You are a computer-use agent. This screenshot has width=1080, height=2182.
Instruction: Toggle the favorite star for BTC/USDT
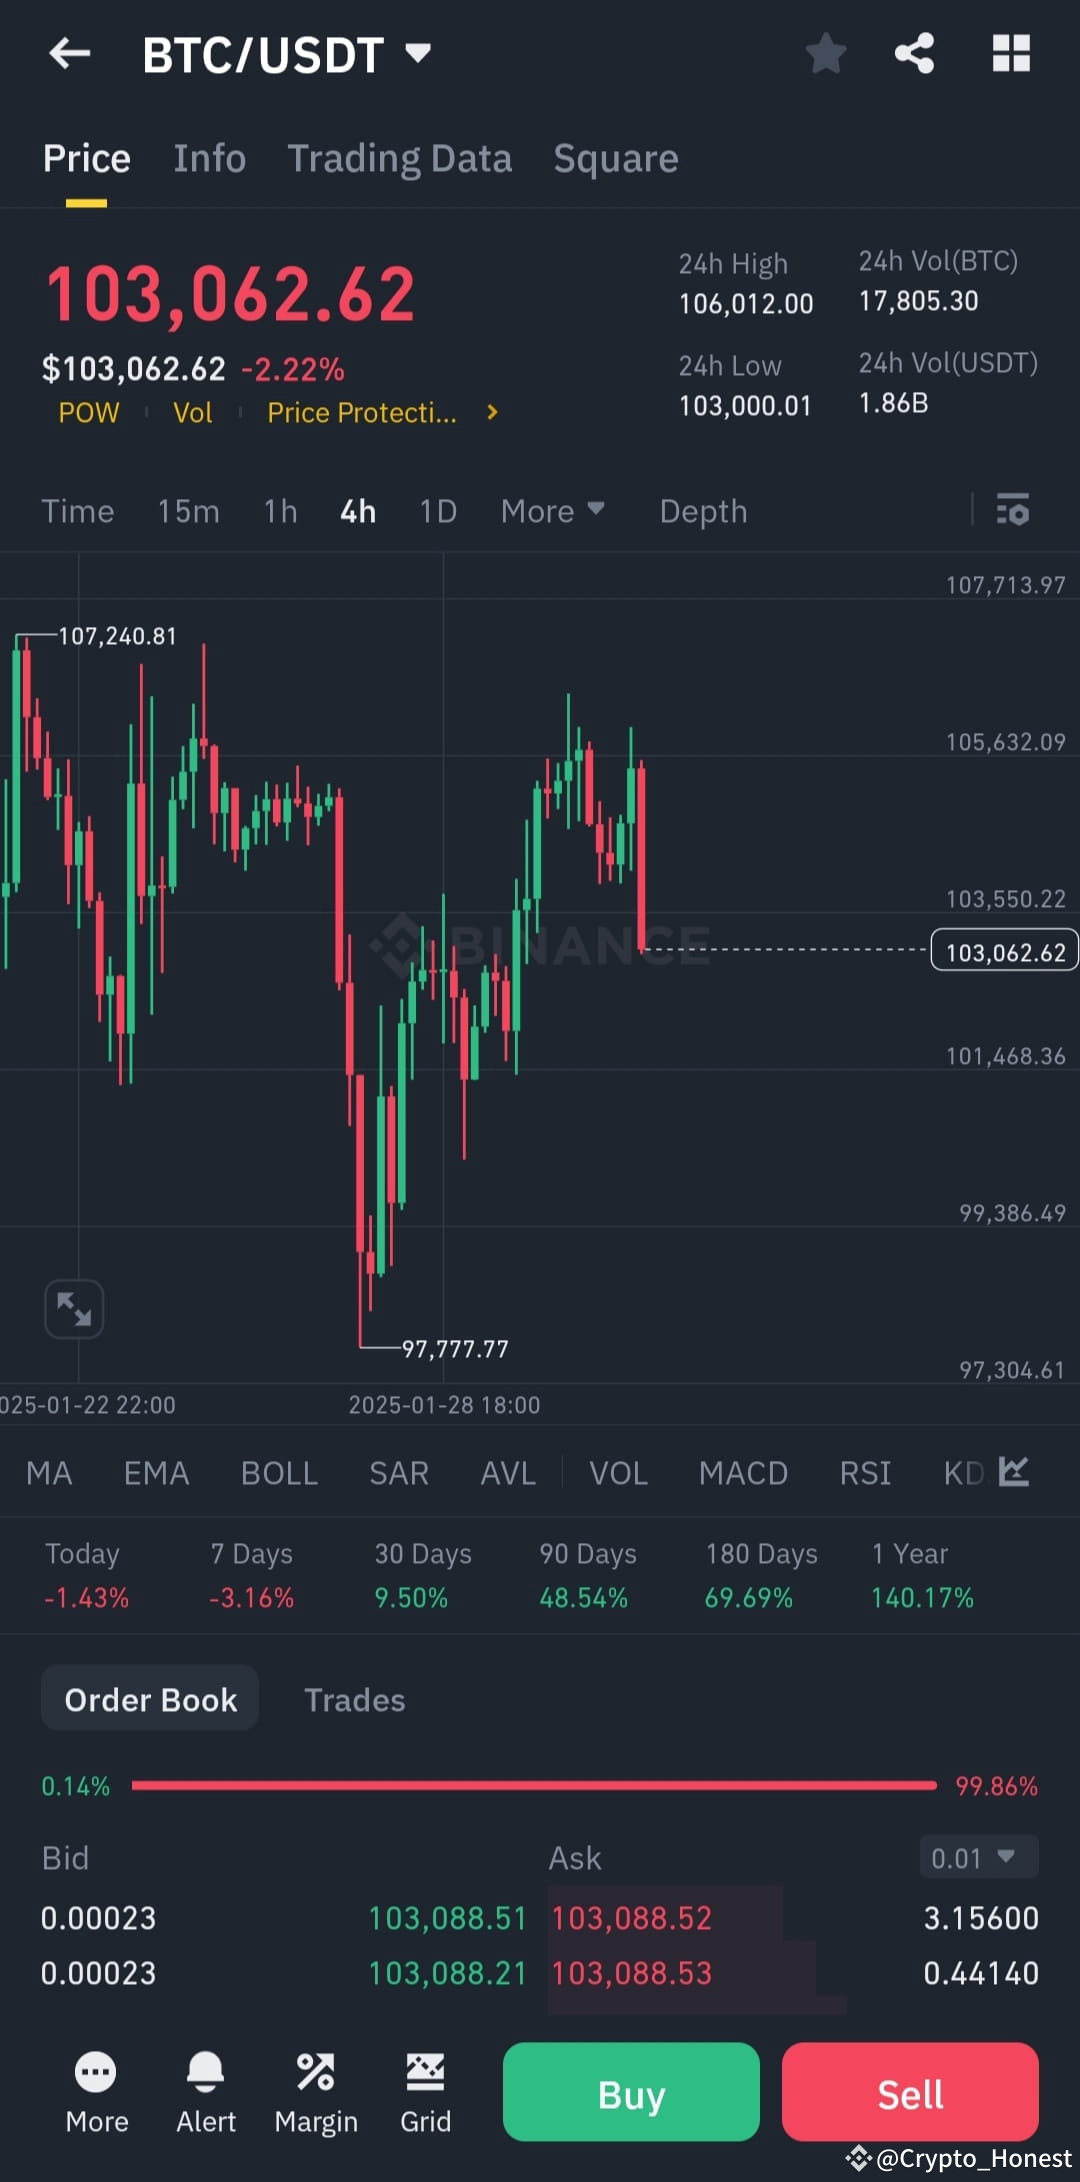click(x=826, y=54)
